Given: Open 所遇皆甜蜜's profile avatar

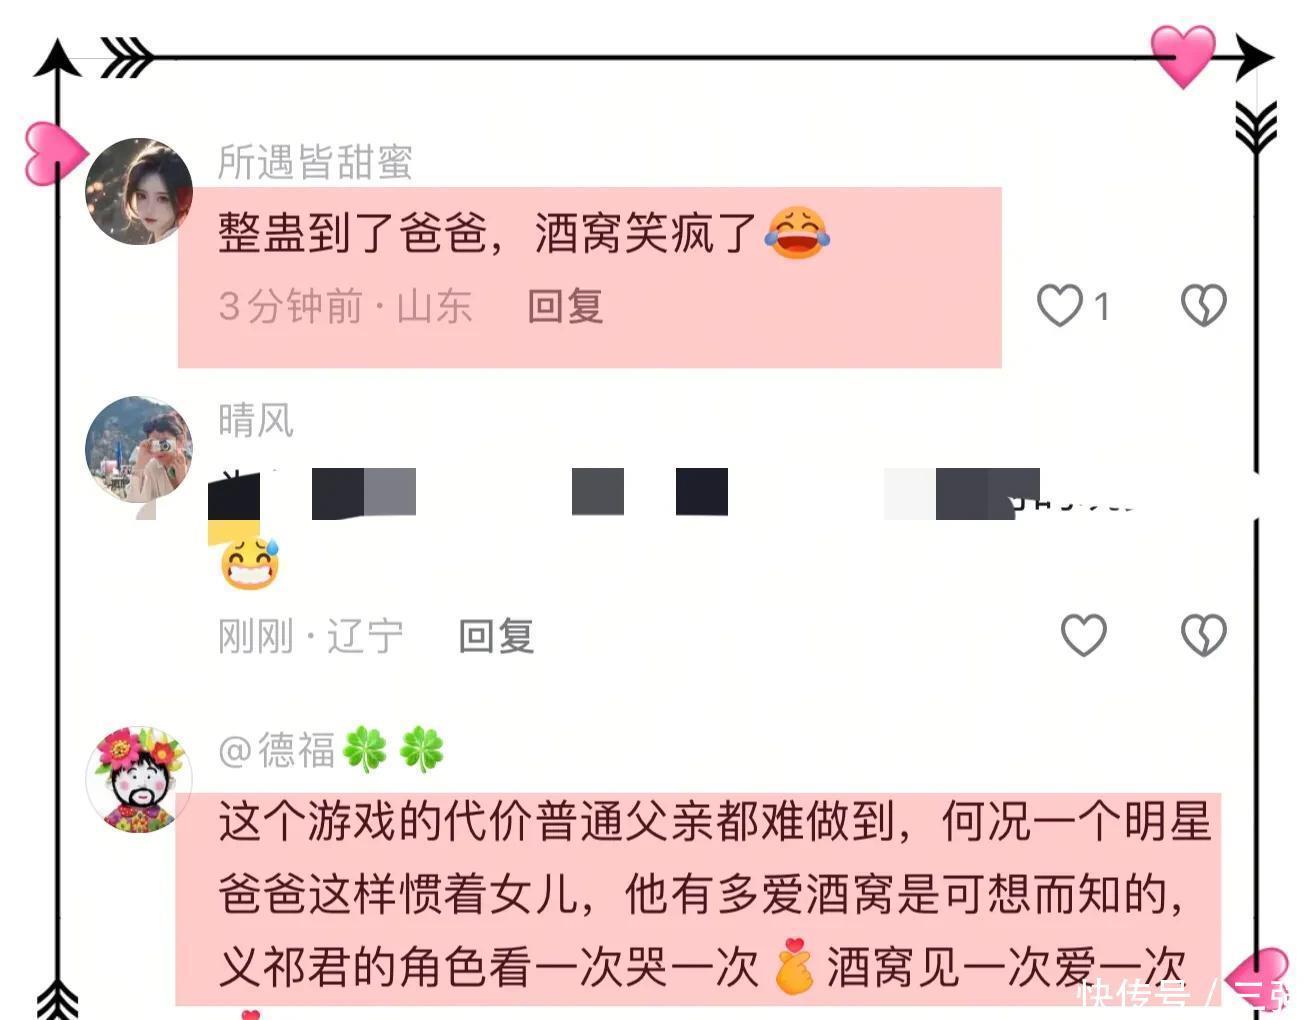Looking at the screenshot, I should (139, 191).
